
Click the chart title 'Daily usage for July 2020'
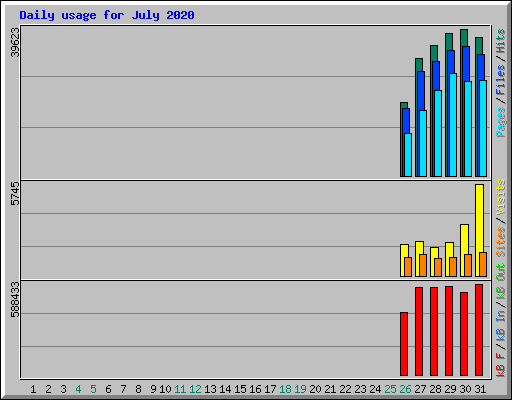107,15
